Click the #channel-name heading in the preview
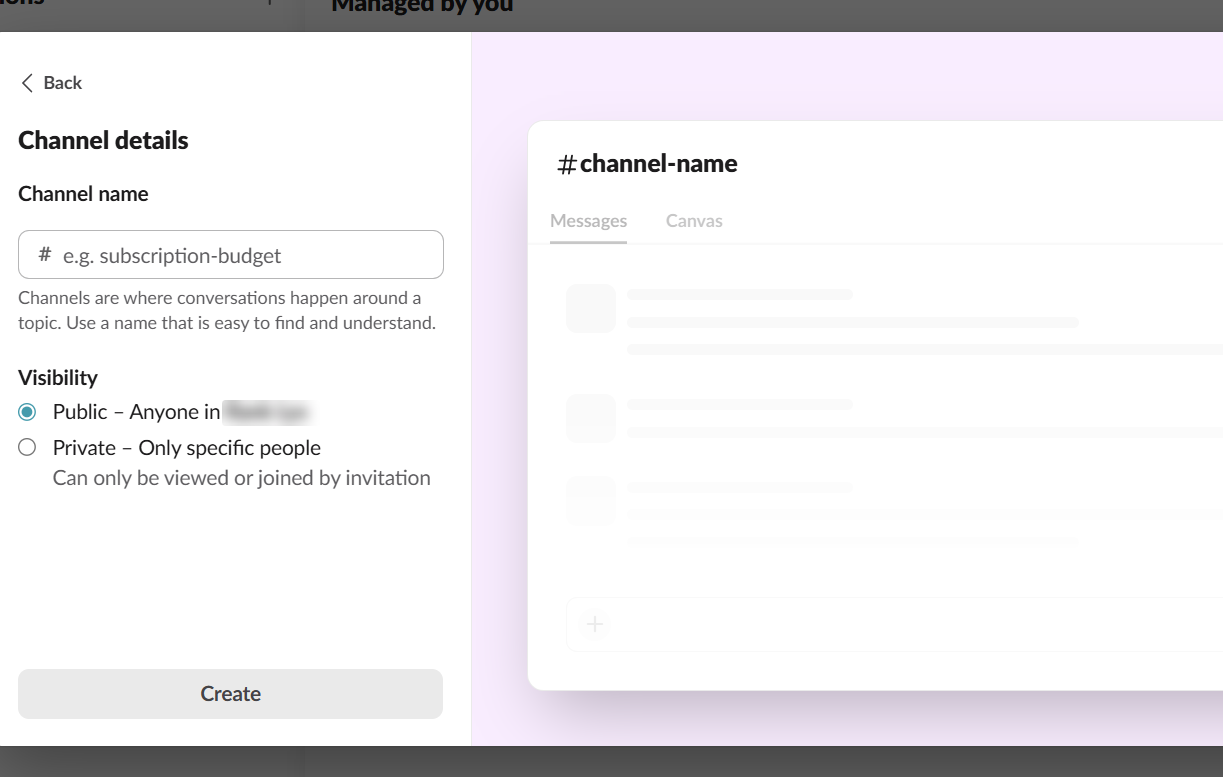1223x777 pixels. point(648,163)
